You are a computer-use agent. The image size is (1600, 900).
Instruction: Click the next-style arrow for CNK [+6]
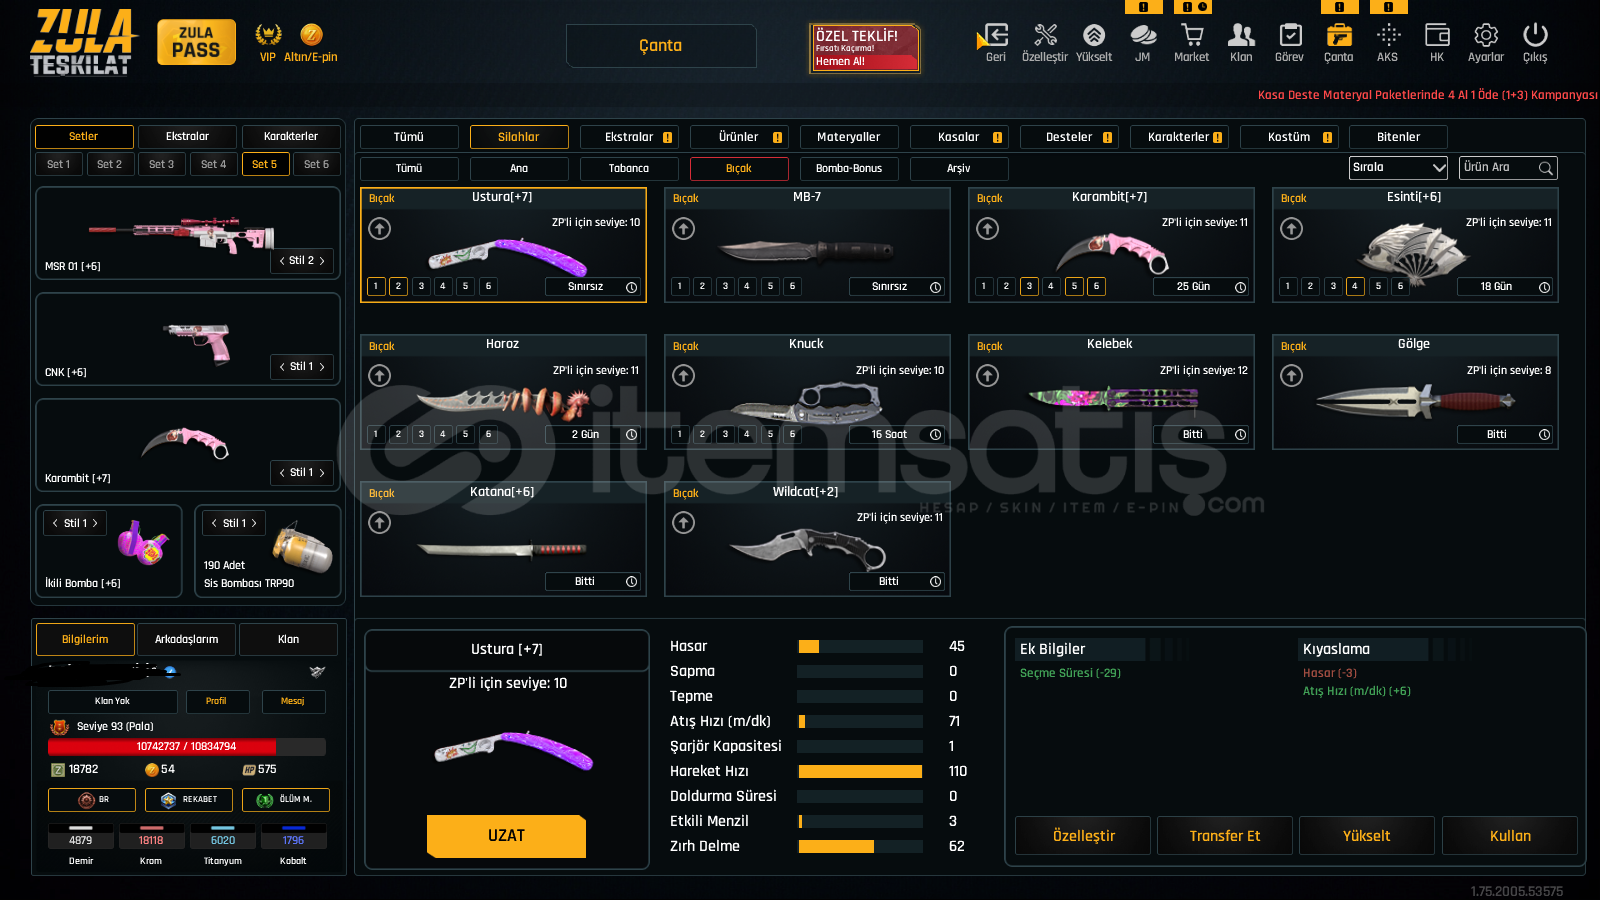322,367
